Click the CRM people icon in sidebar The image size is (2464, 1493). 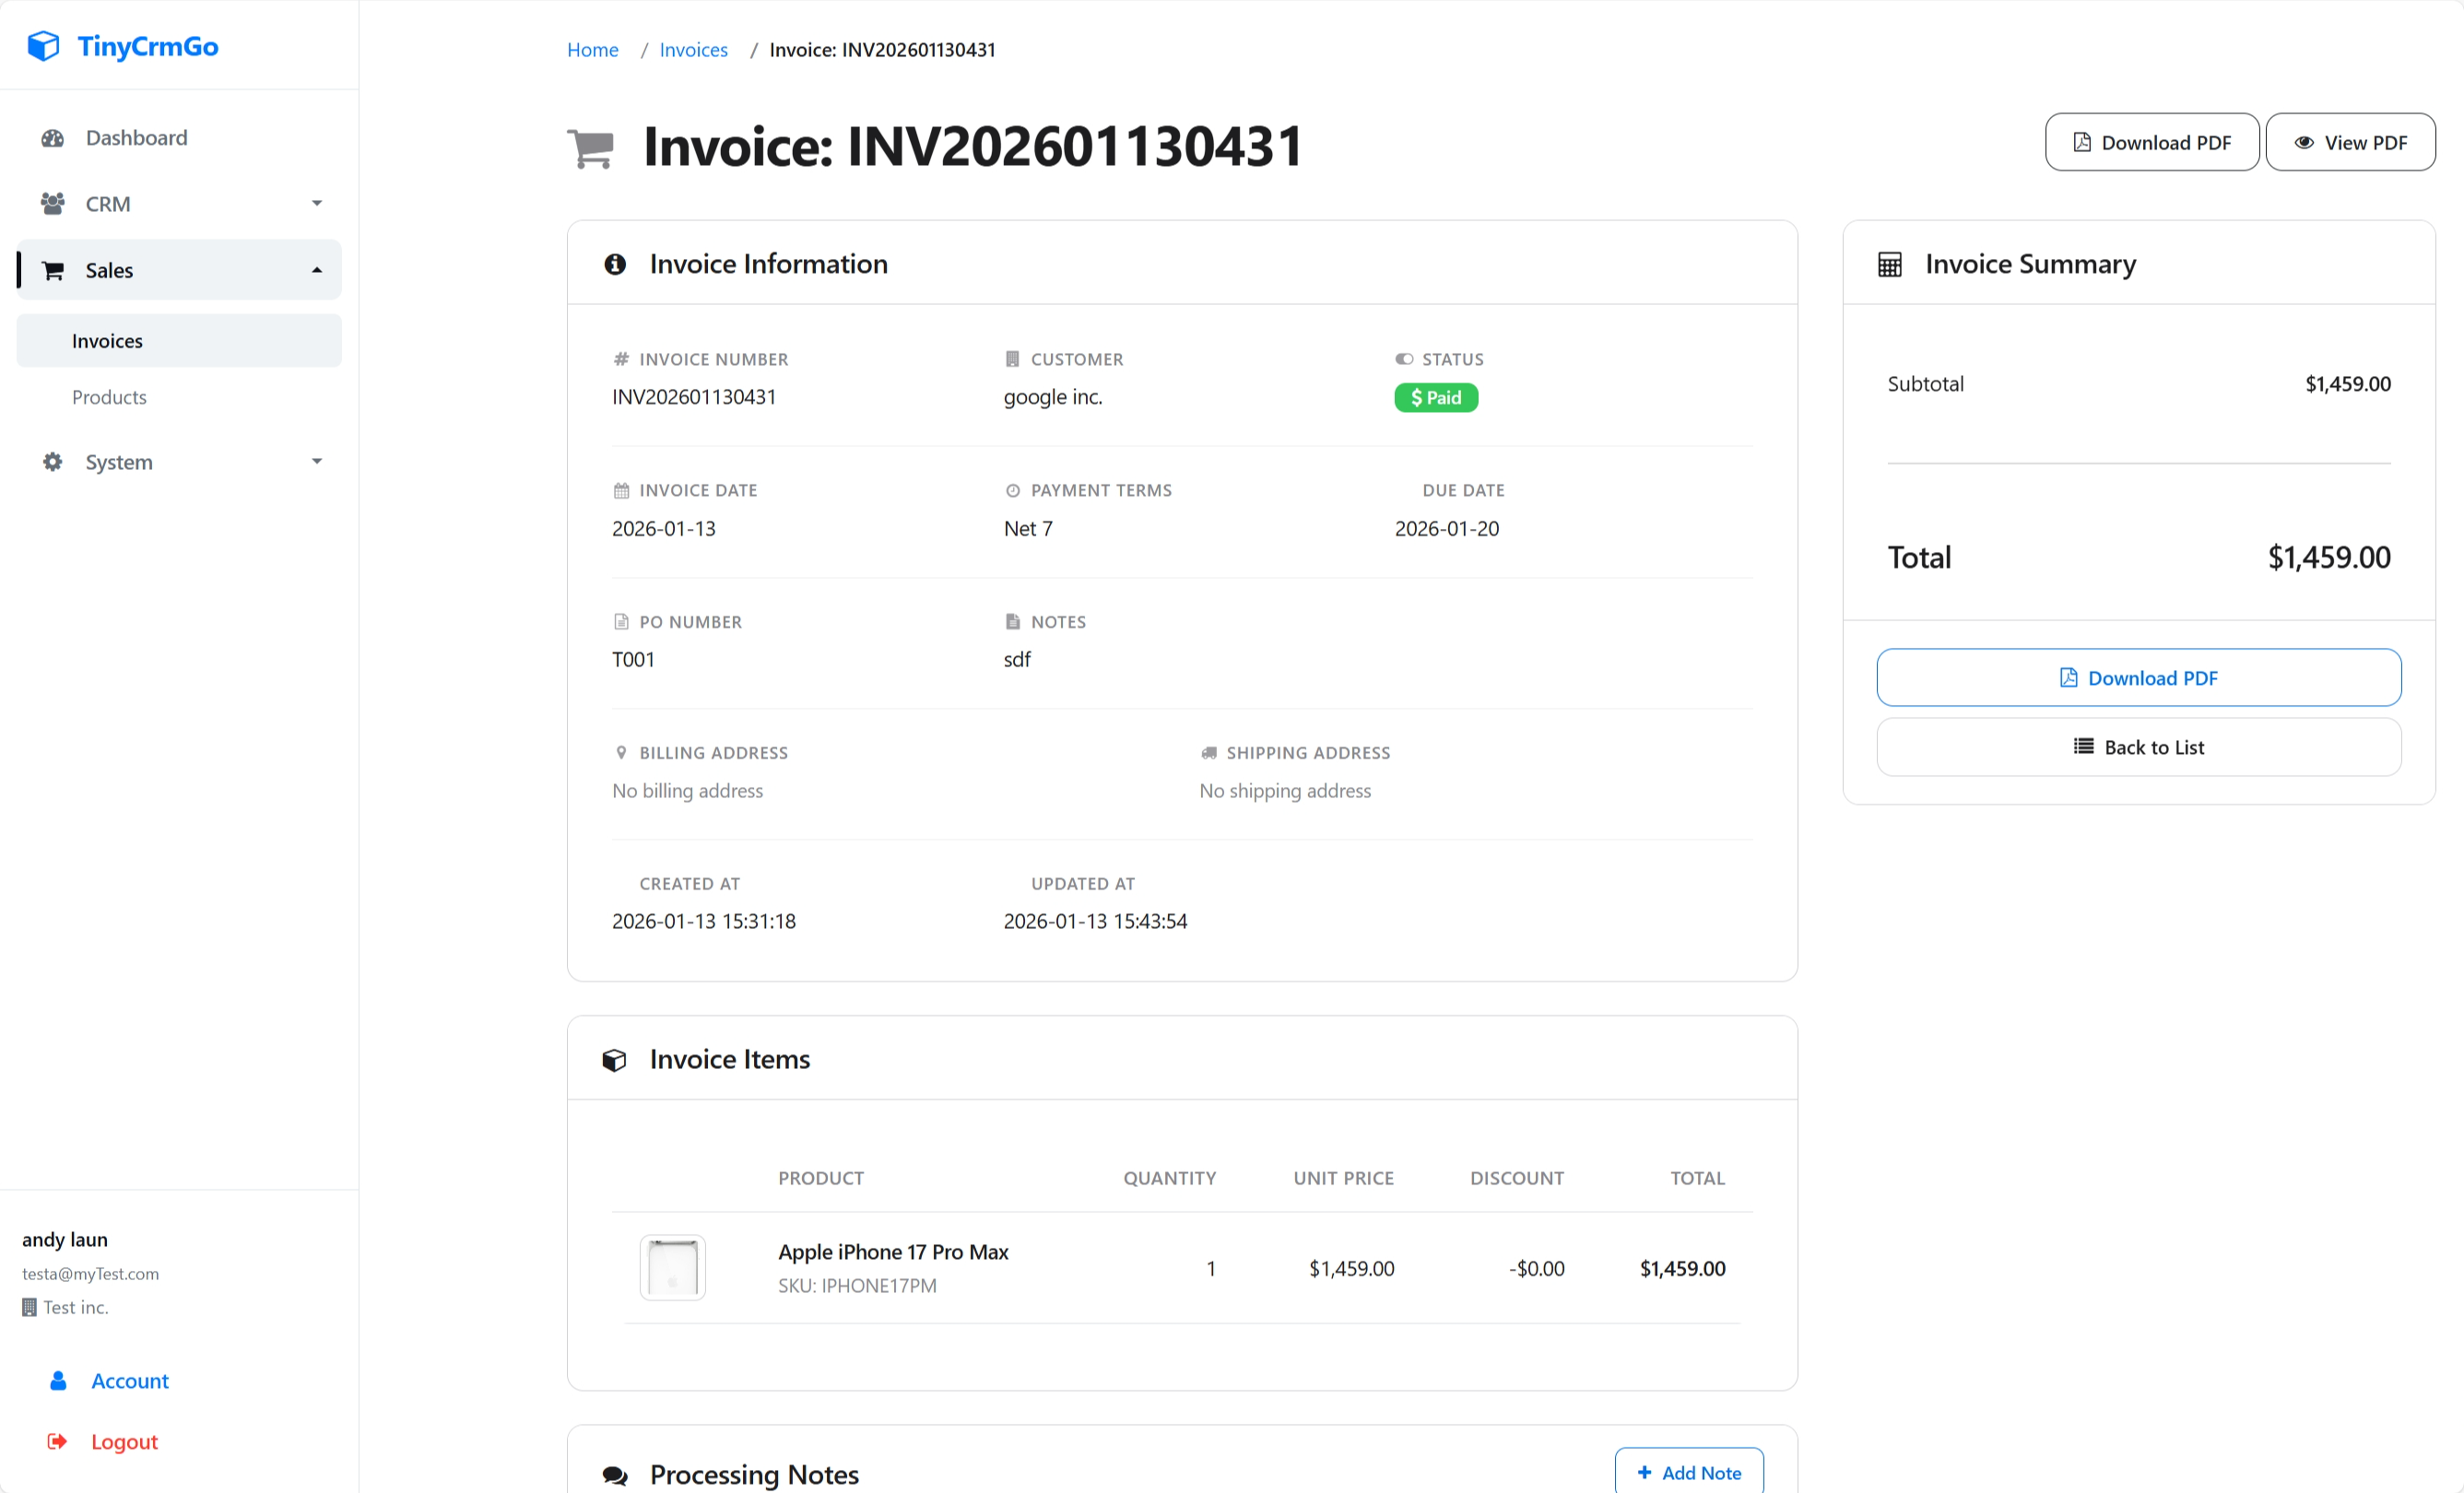point(53,203)
